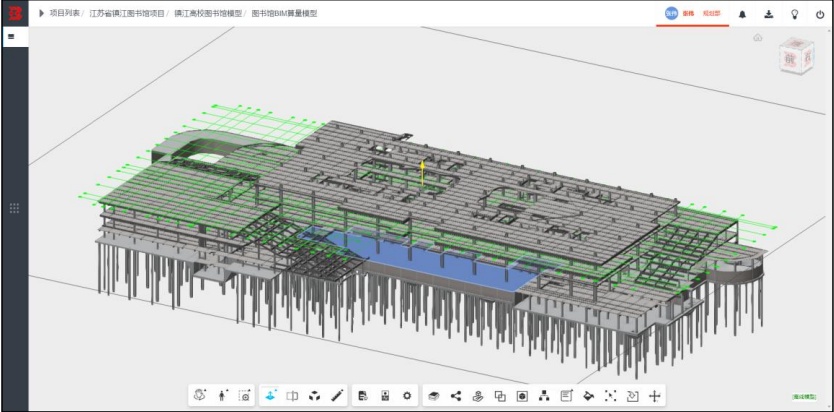834x412 pixels.
Task: Click the power logout icon
Action: click(820, 14)
